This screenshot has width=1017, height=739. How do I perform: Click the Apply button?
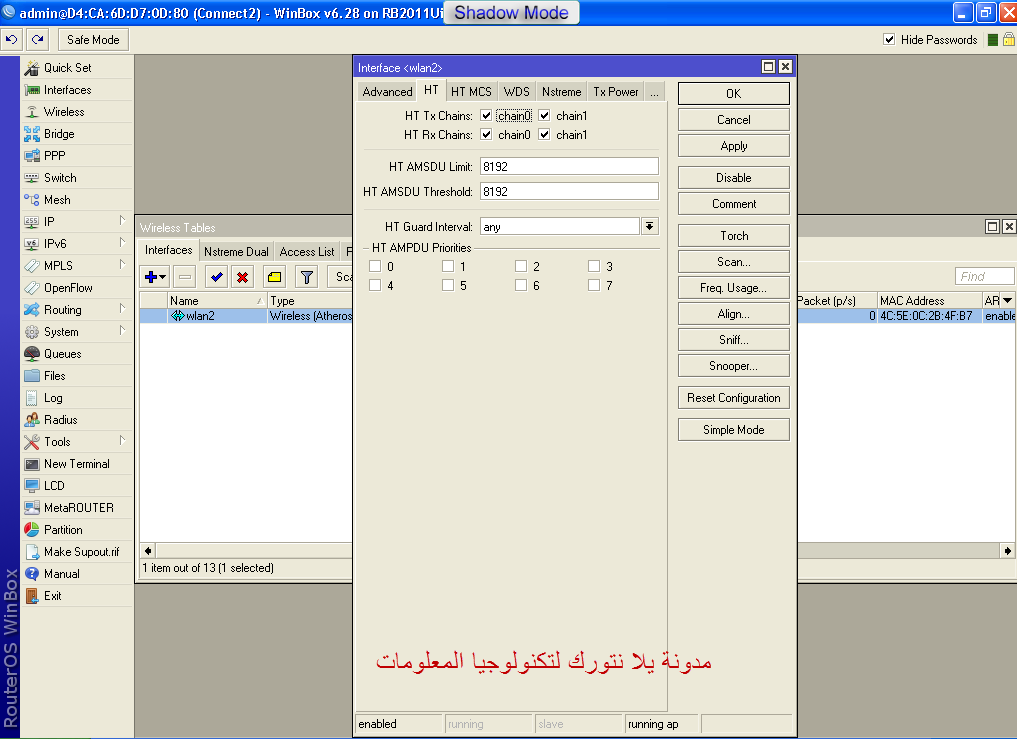[734, 146]
